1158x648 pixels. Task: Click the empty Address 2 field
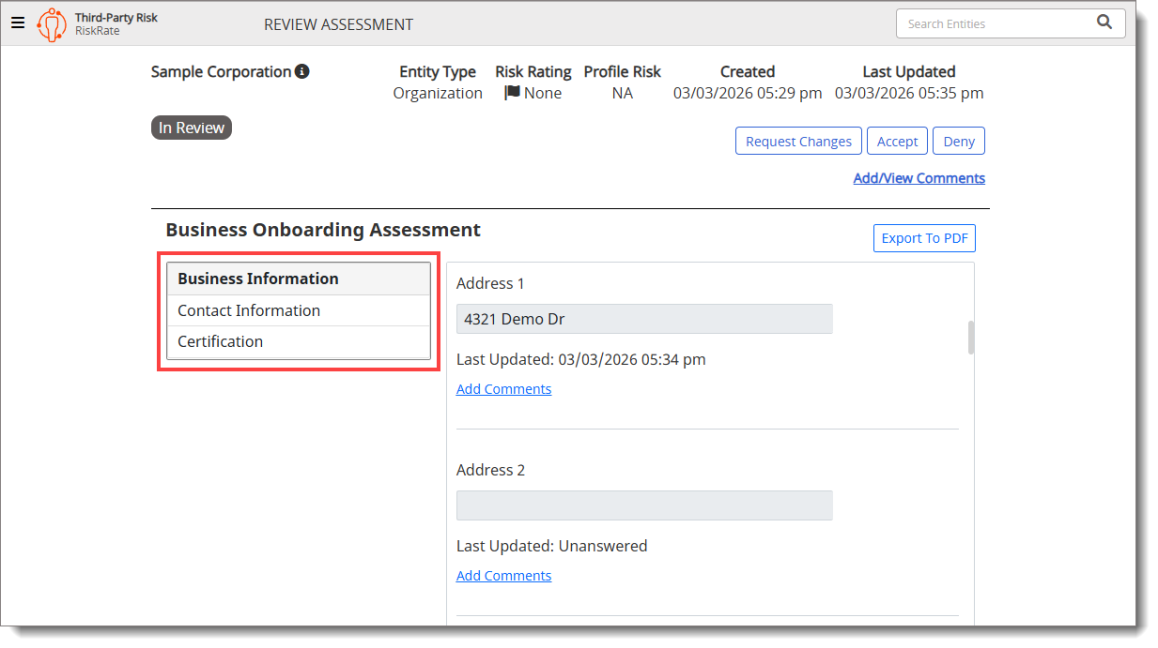click(644, 505)
